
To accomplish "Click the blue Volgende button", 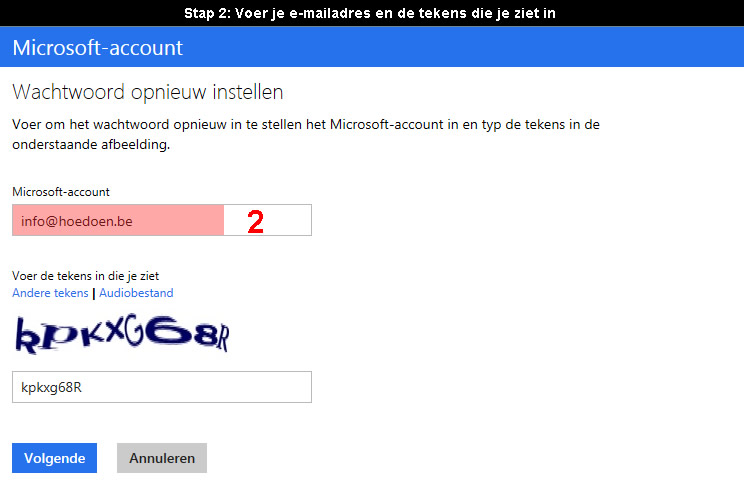I will coord(55,458).
